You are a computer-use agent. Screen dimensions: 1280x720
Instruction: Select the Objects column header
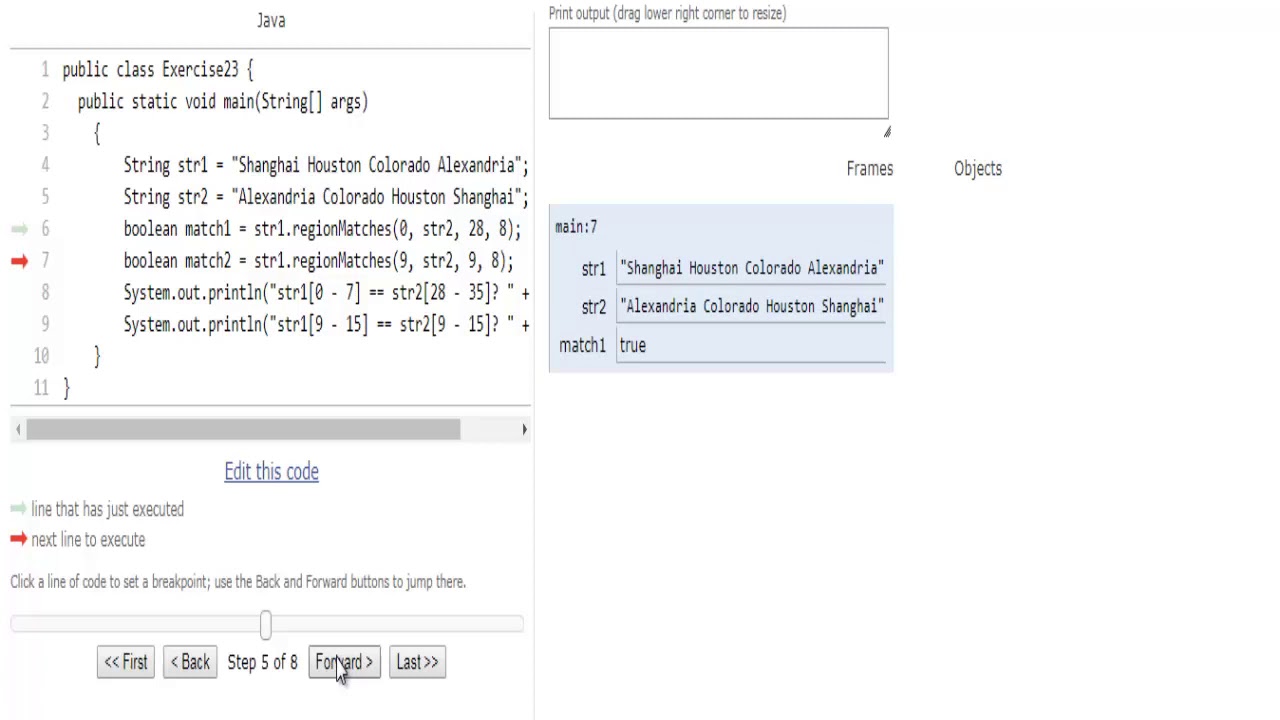977,169
